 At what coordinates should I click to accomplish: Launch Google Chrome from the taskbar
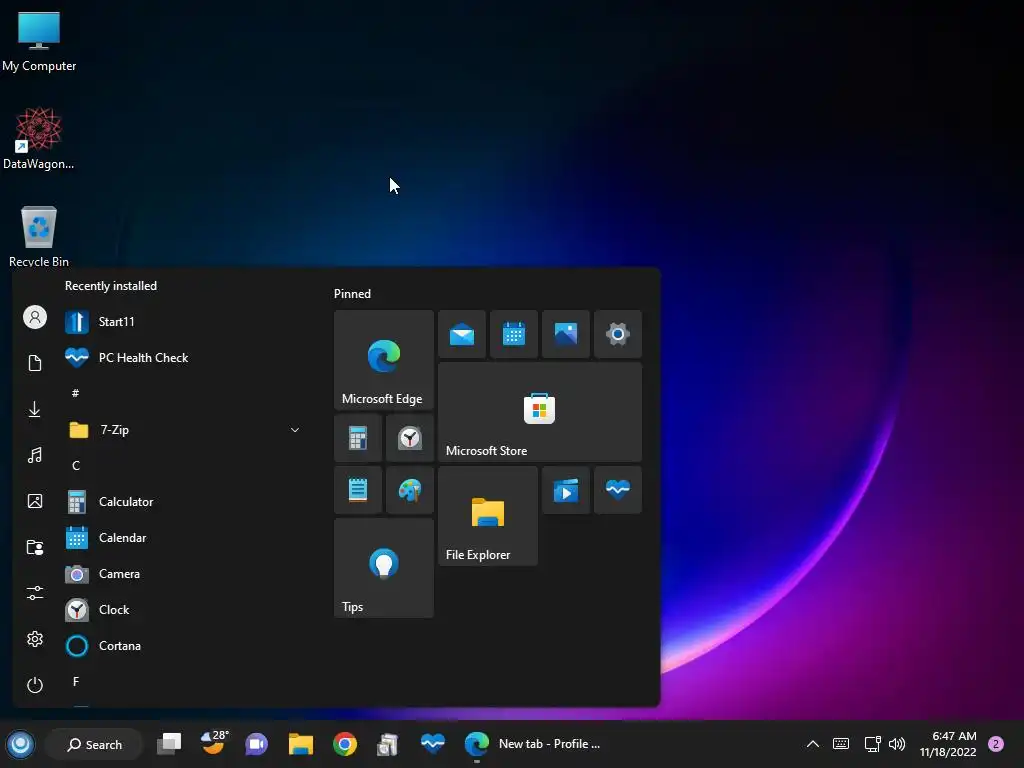click(x=344, y=744)
